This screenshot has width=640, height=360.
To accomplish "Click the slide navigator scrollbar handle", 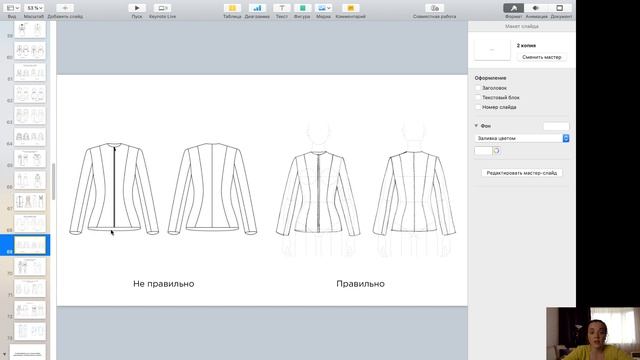I will point(53,181).
